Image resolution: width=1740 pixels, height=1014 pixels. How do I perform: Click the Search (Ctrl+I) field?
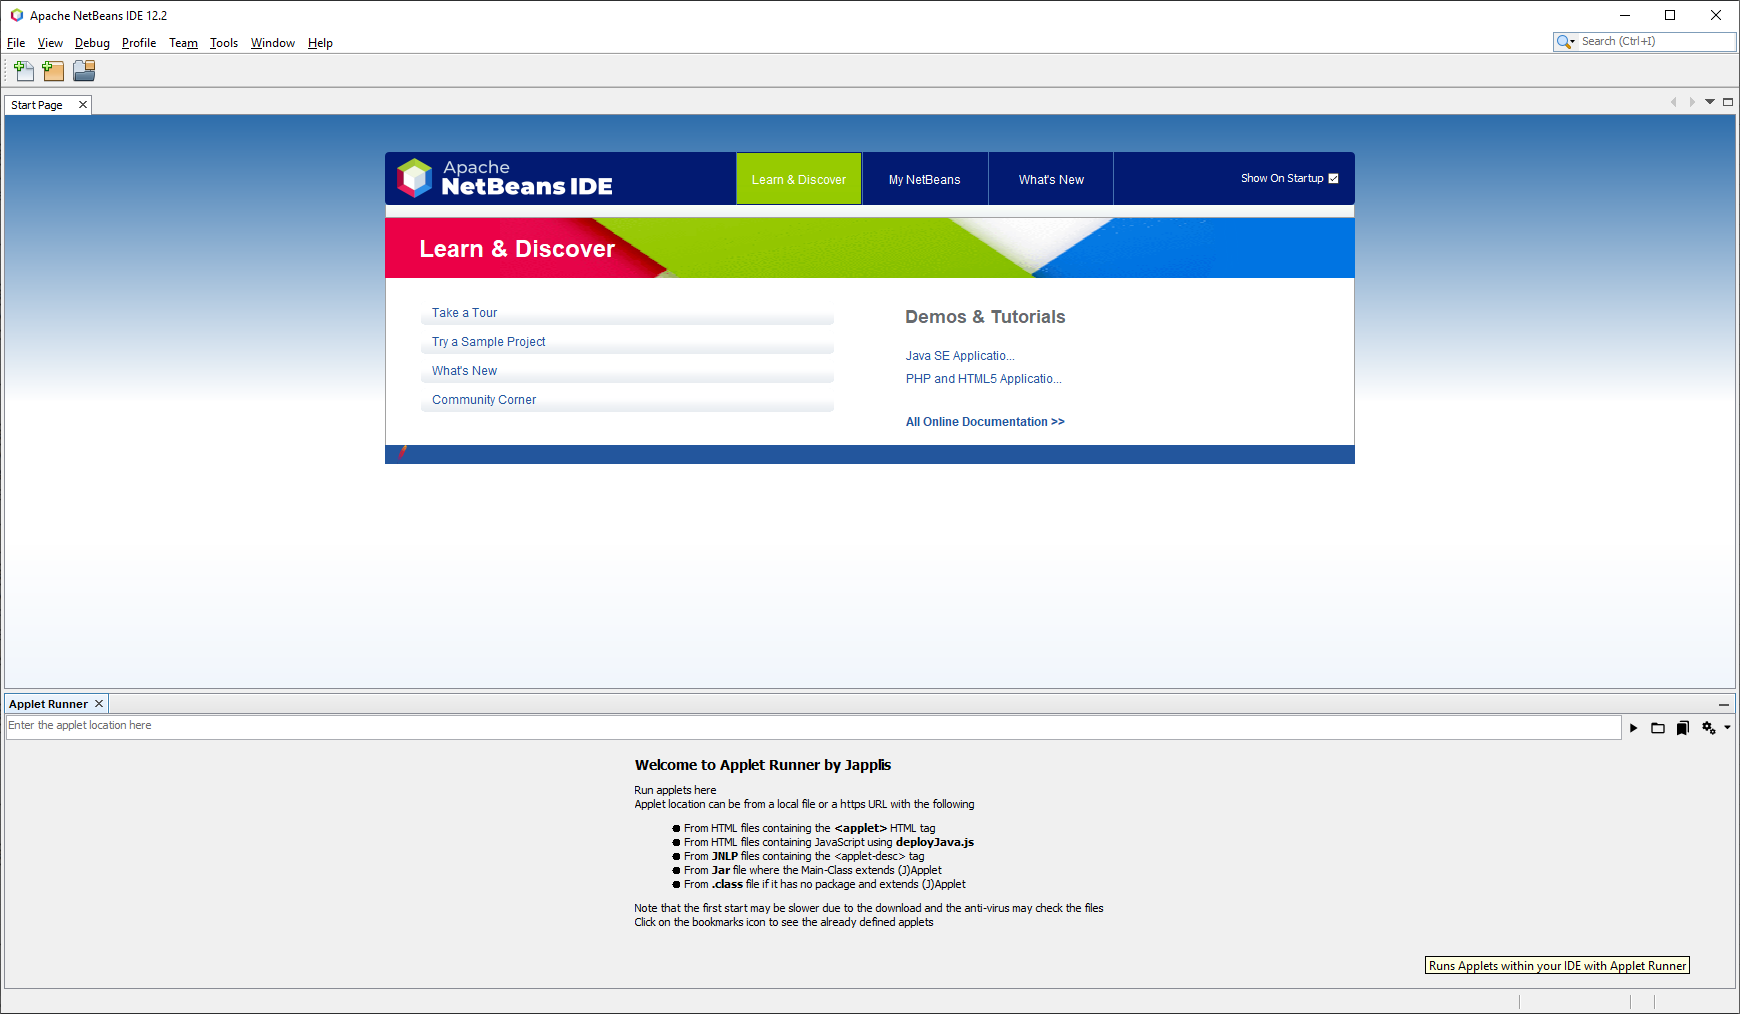click(x=1656, y=42)
